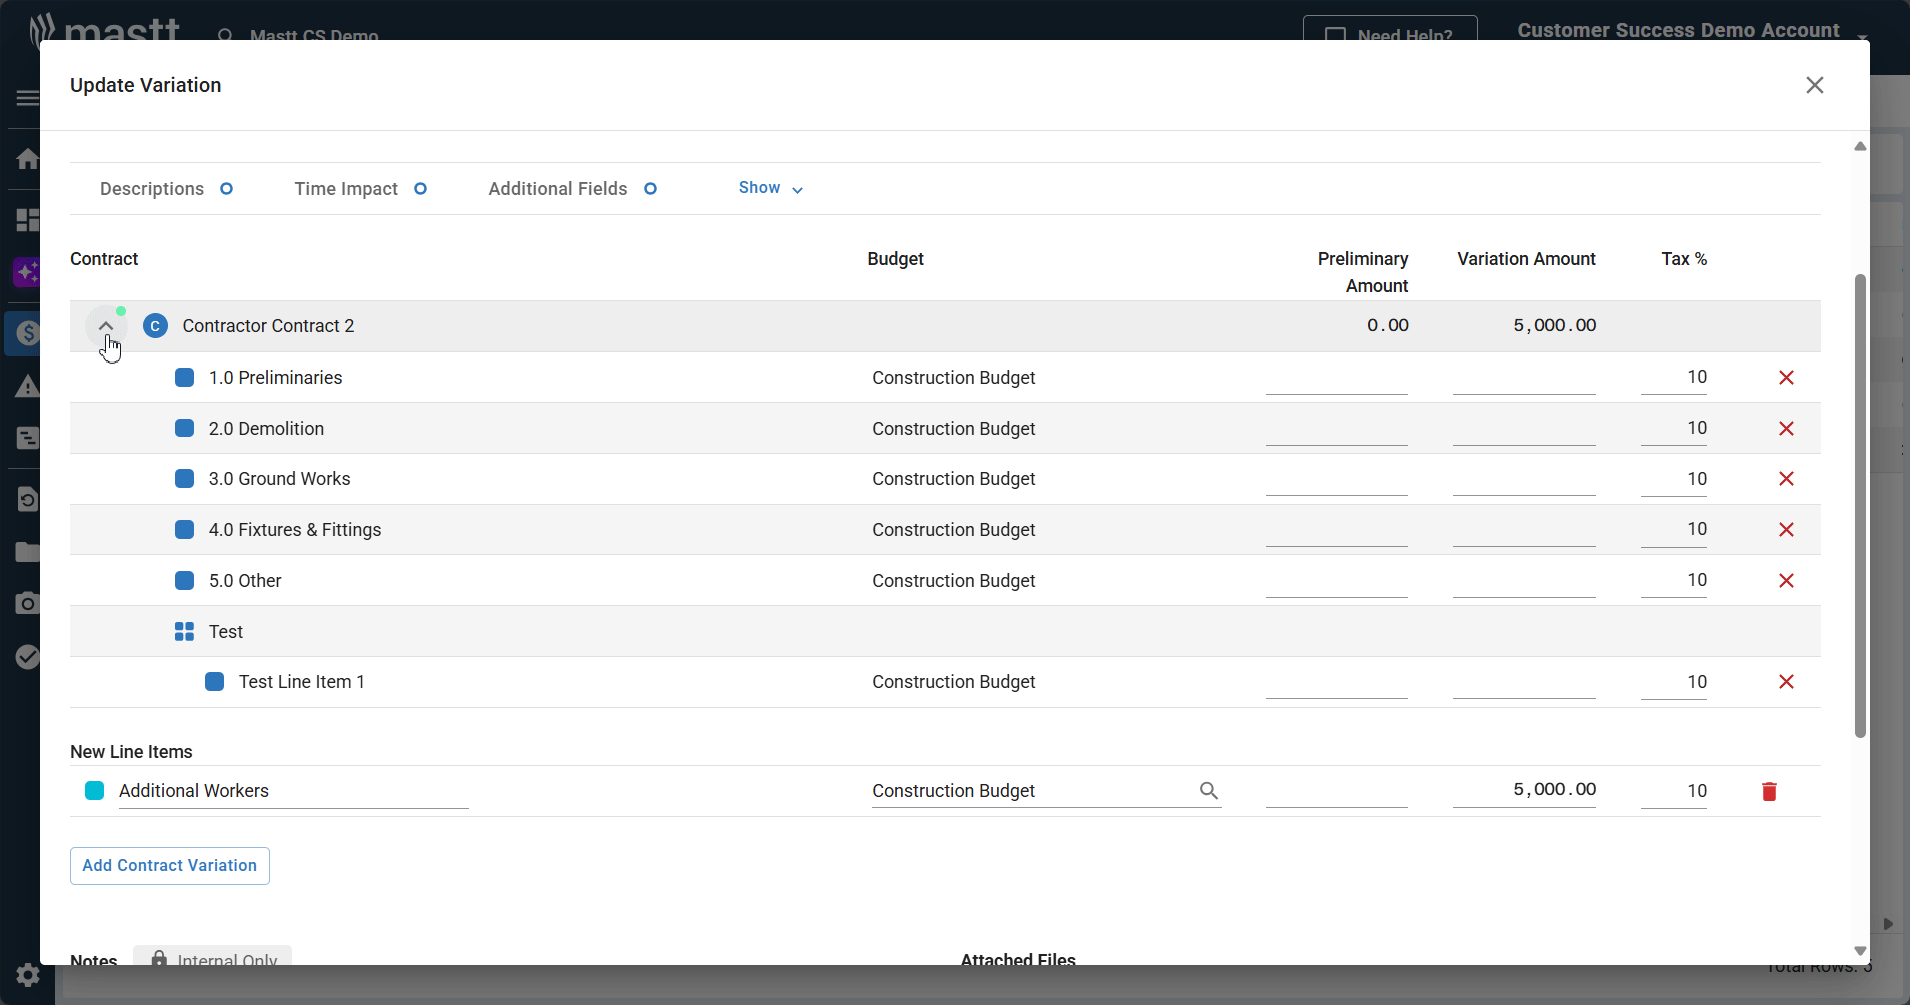Close the Update Variation dialog

pos(1814,85)
